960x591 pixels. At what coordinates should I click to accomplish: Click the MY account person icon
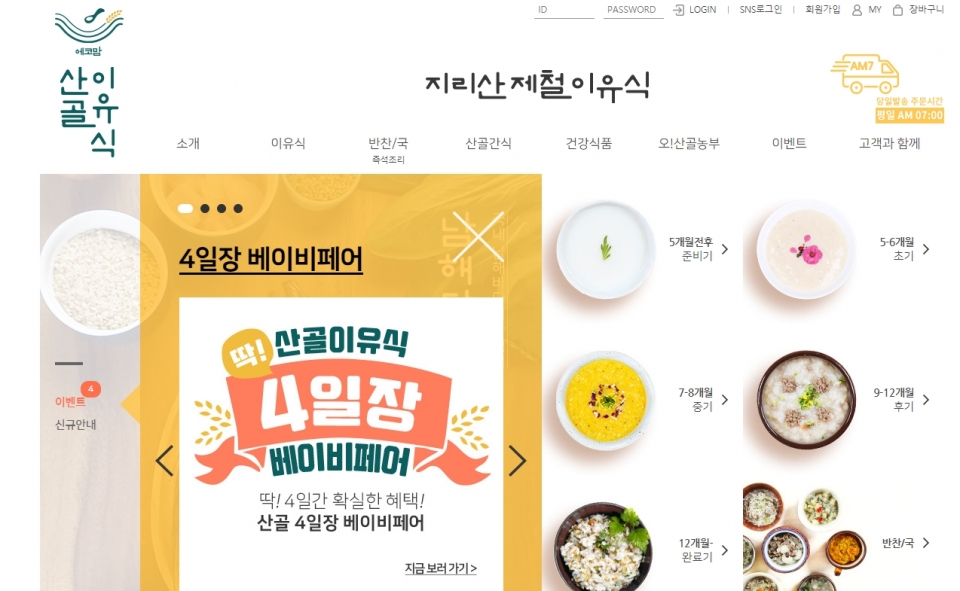click(x=857, y=10)
